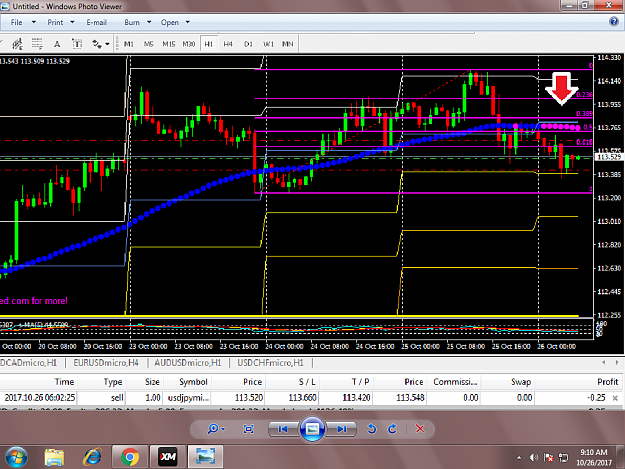The width and height of the screenshot is (625, 469).
Task: Click the blue Help icon
Action: click(x=614, y=22)
